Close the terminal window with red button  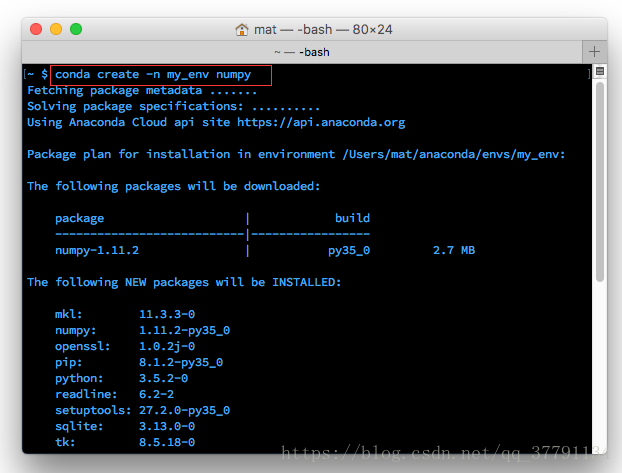36,29
